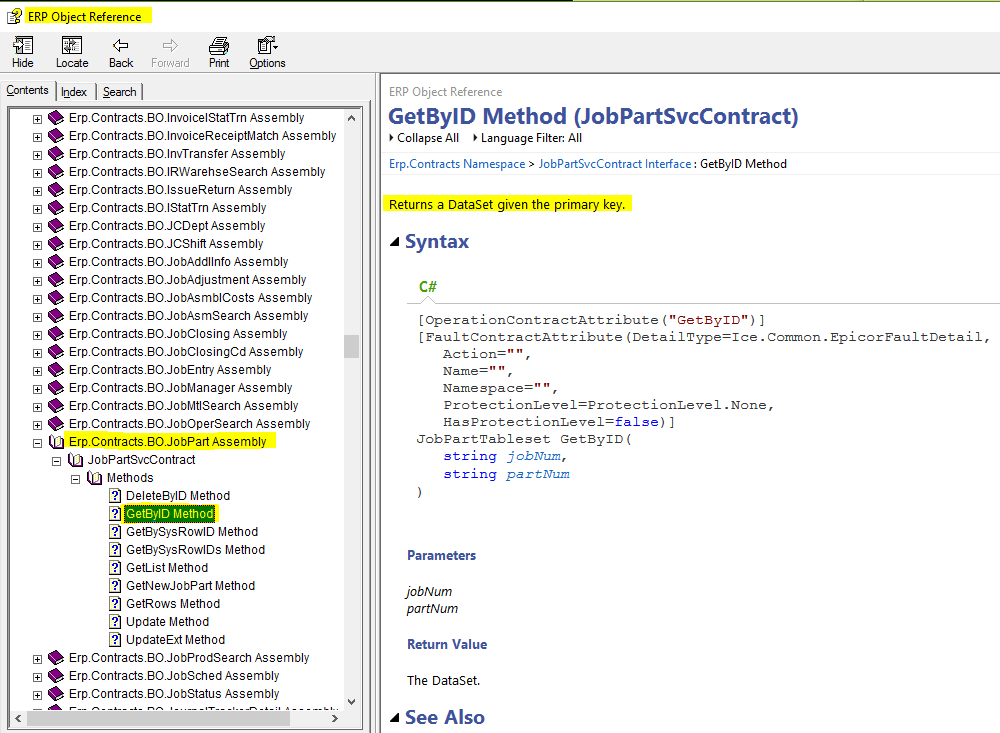Click the horizontal scrollbar right arrow
1000x733 pixels.
point(335,718)
